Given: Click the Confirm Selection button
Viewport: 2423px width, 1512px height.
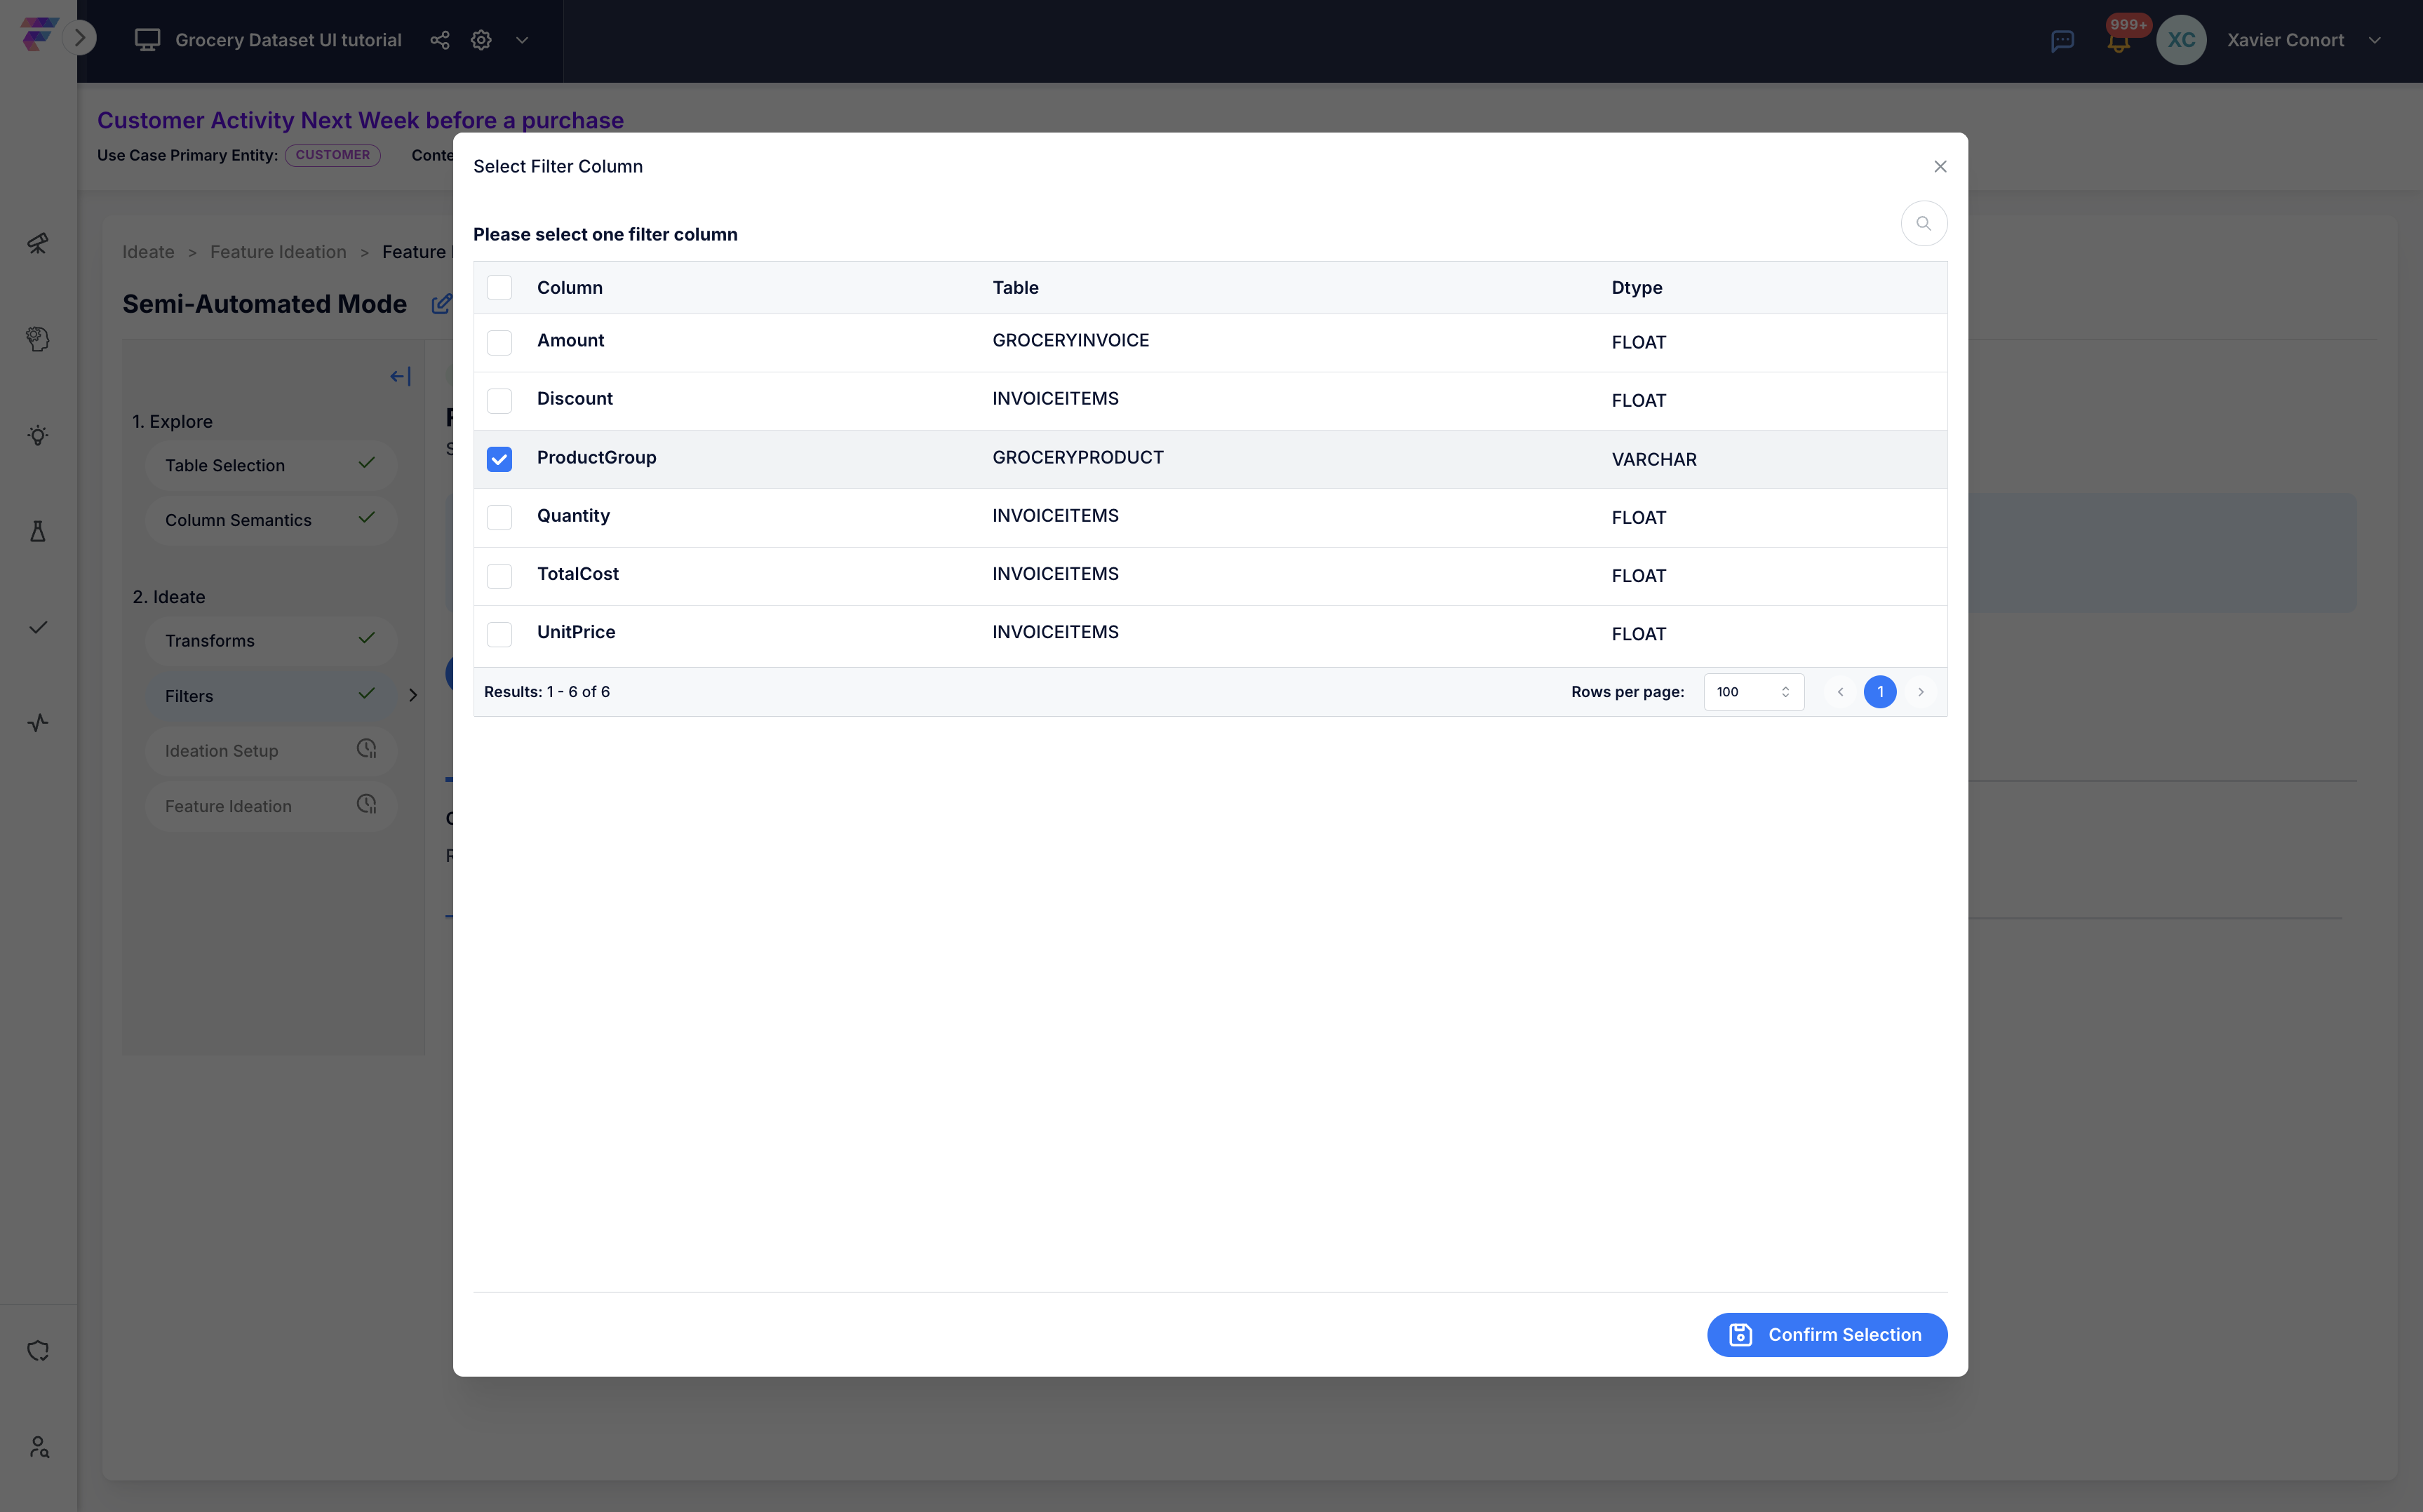Looking at the screenshot, I should [x=1826, y=1335].
